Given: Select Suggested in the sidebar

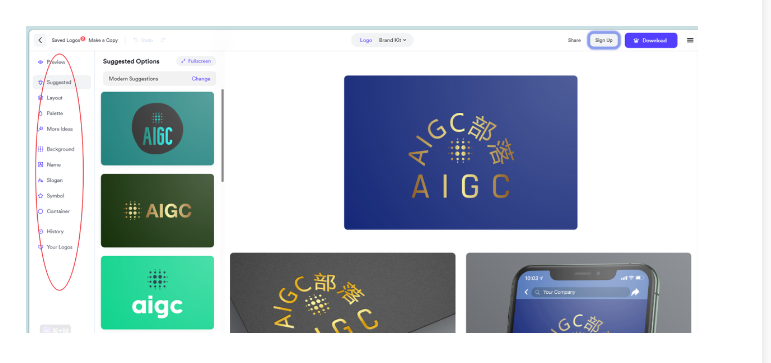Looking at the screenshot, I should pyautogui.click(x=62, y=82).
